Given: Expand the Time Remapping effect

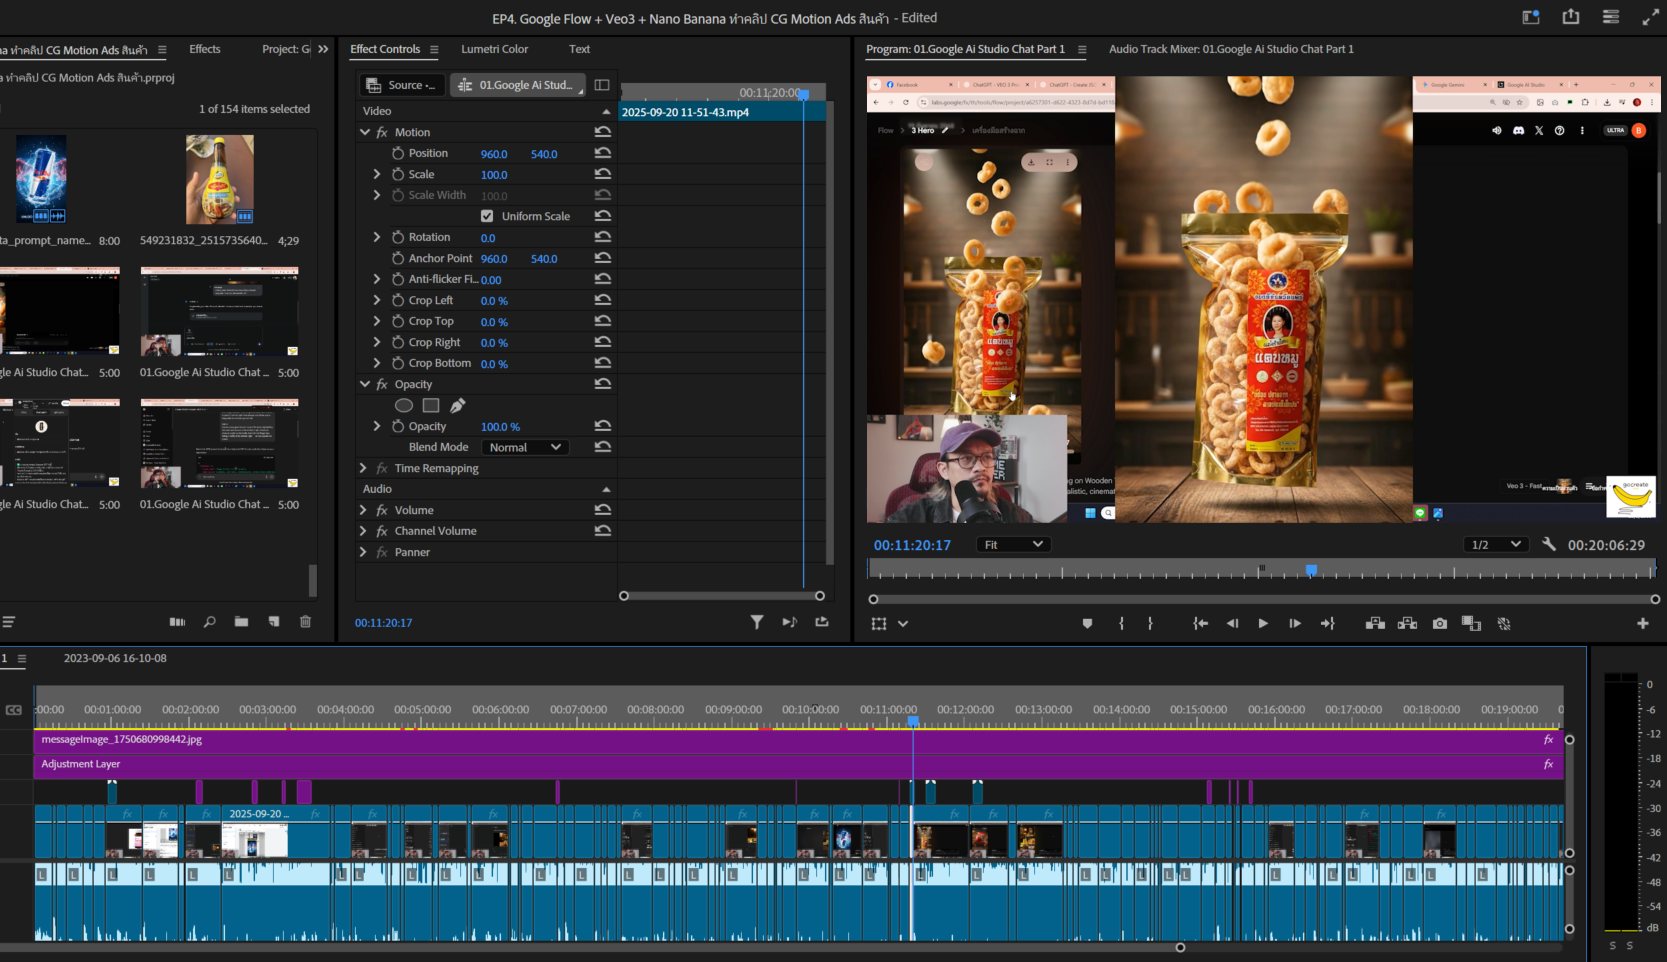Looking at the screenshot, I should 363,468.
